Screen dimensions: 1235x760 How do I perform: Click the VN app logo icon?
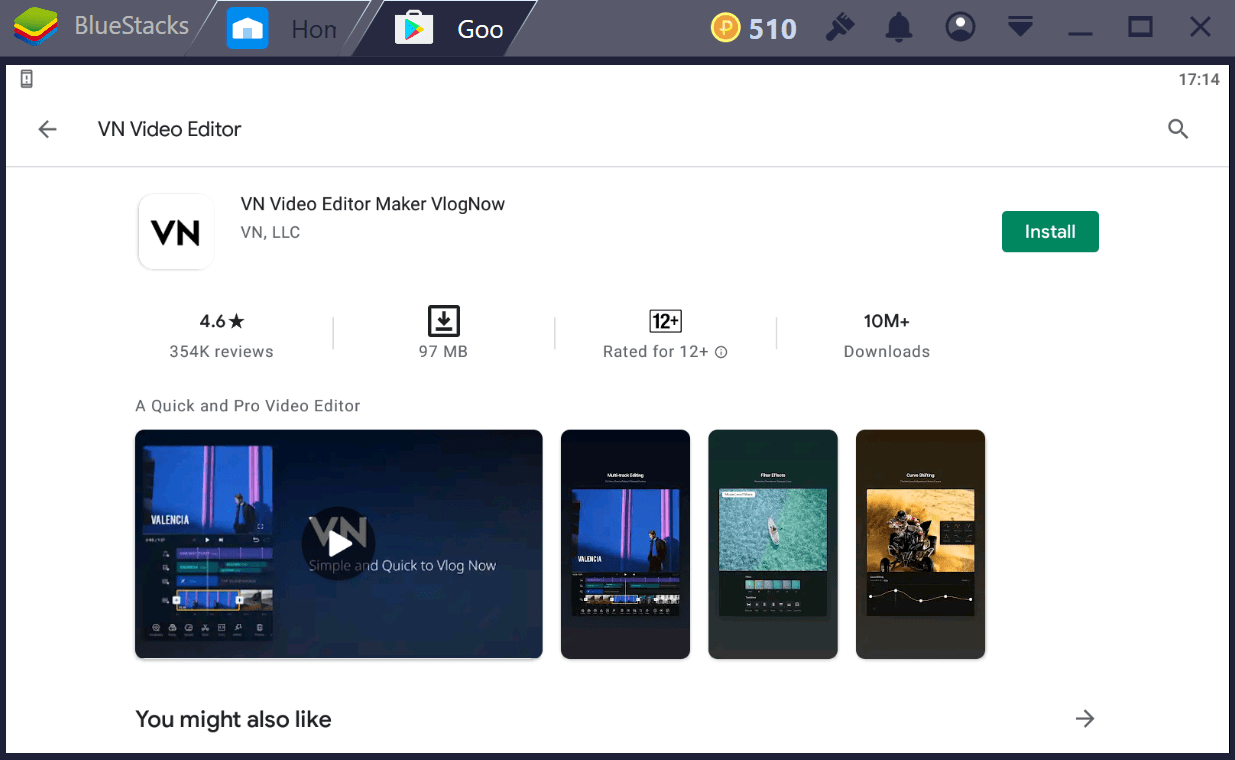pyautogui.click(x=176, y=231)
